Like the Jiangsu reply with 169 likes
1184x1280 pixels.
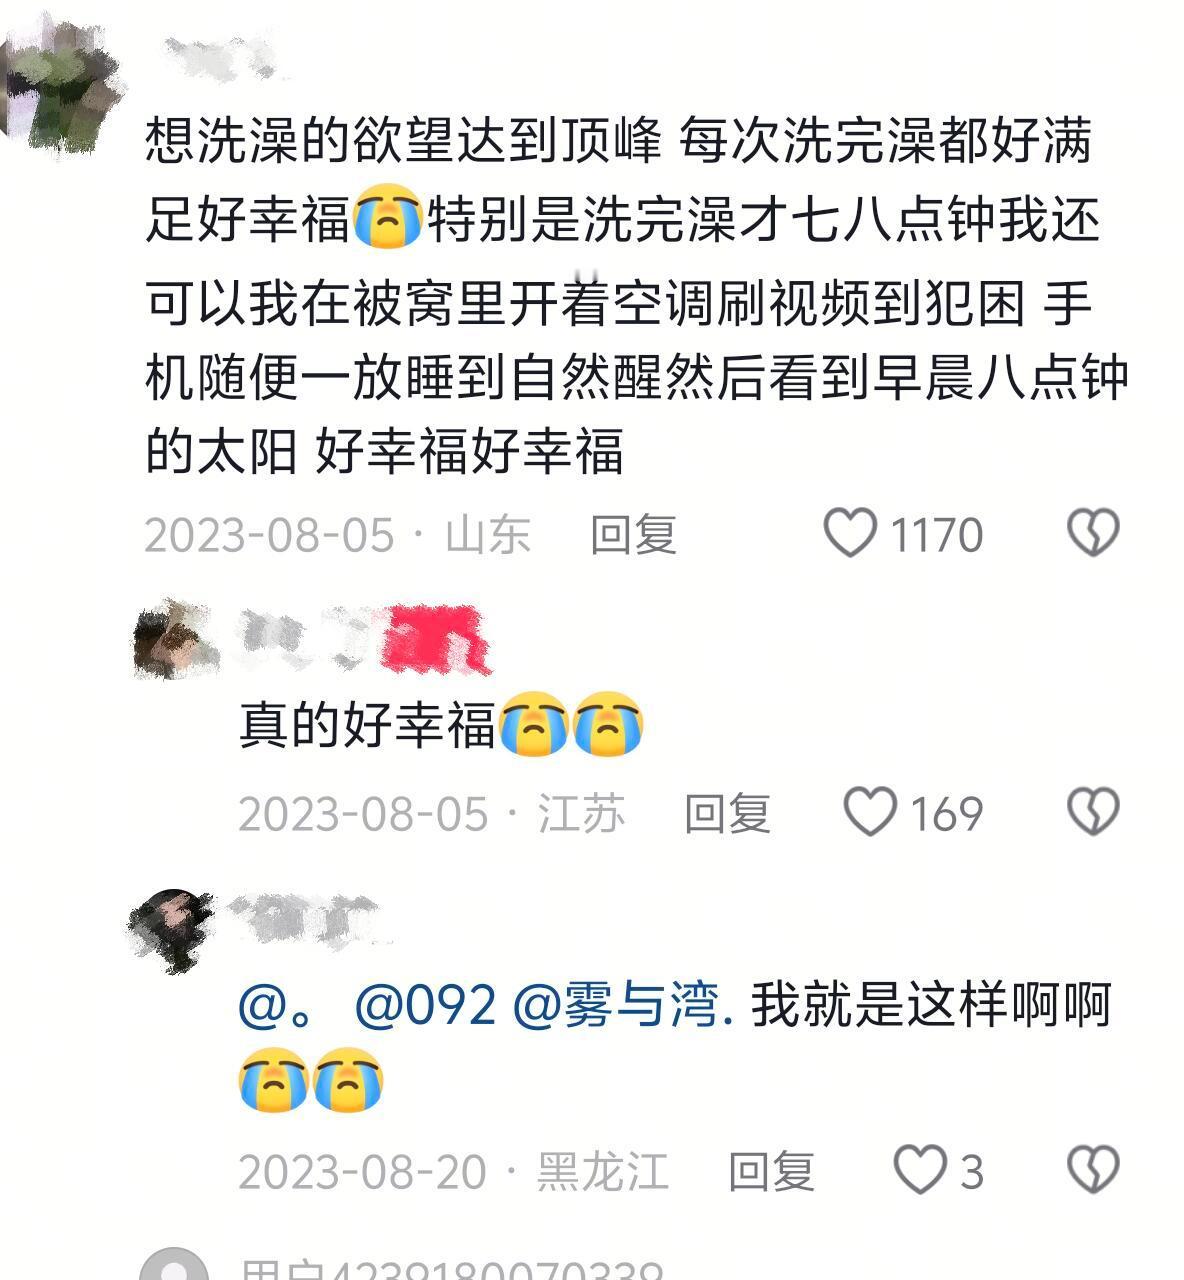point(870,811)
